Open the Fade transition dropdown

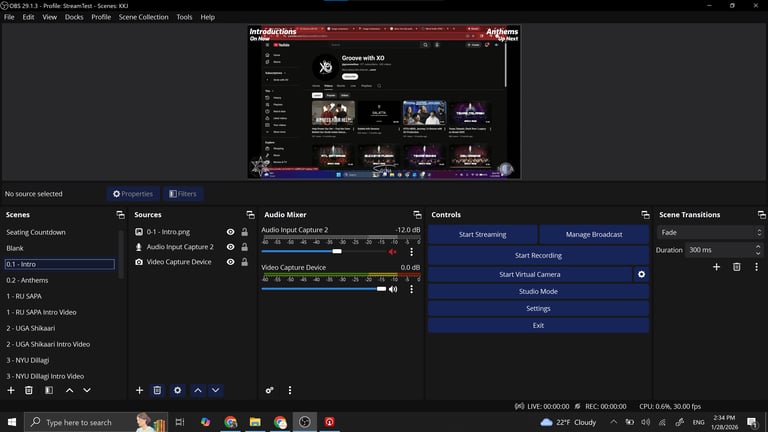coord(710,233)
